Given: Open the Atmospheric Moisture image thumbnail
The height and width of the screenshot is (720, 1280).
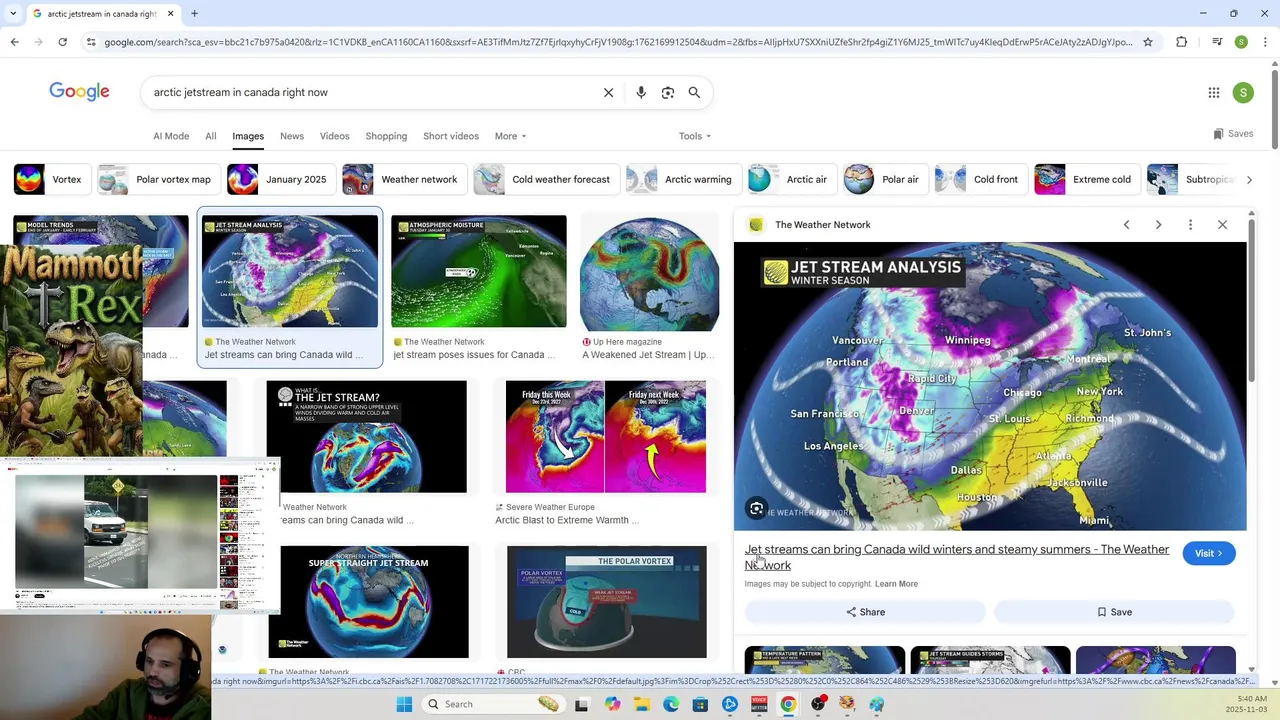Looking at the screenshot, I should pos(479,272).
